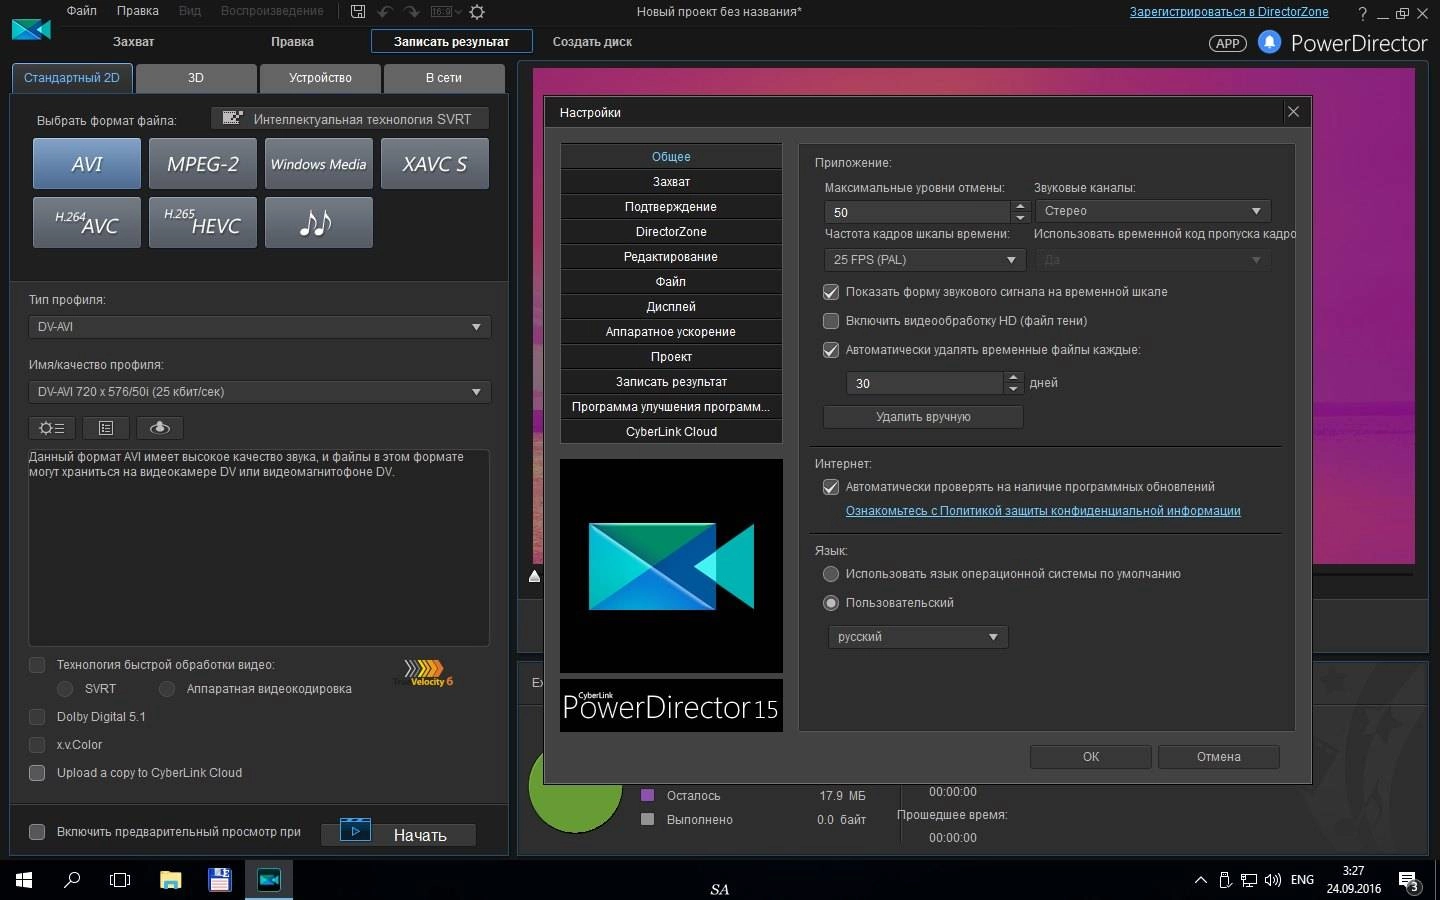Open the DV-AVI 720 x 576/50i profile dropdown
This screenshot has width=1440, height=900.
[259, 392]
